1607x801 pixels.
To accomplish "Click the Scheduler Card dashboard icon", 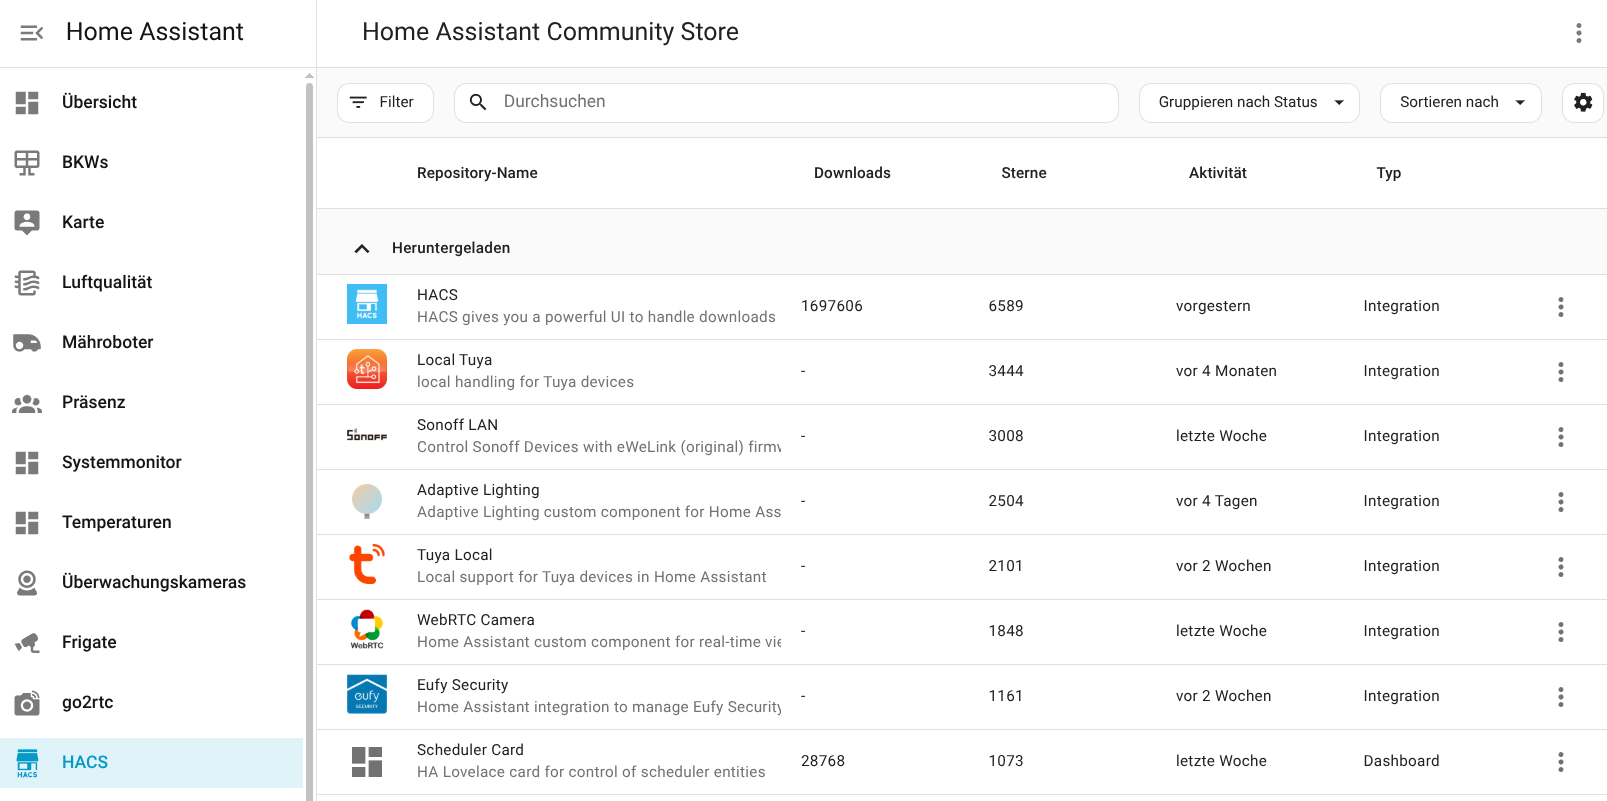I will [367, 762].
